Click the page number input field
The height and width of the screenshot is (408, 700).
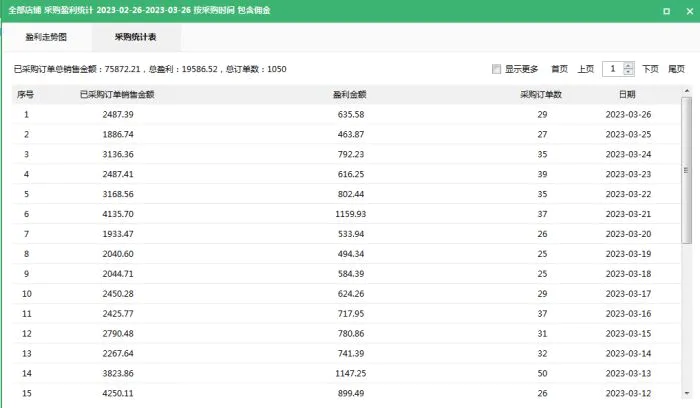[x=613, y=69]
